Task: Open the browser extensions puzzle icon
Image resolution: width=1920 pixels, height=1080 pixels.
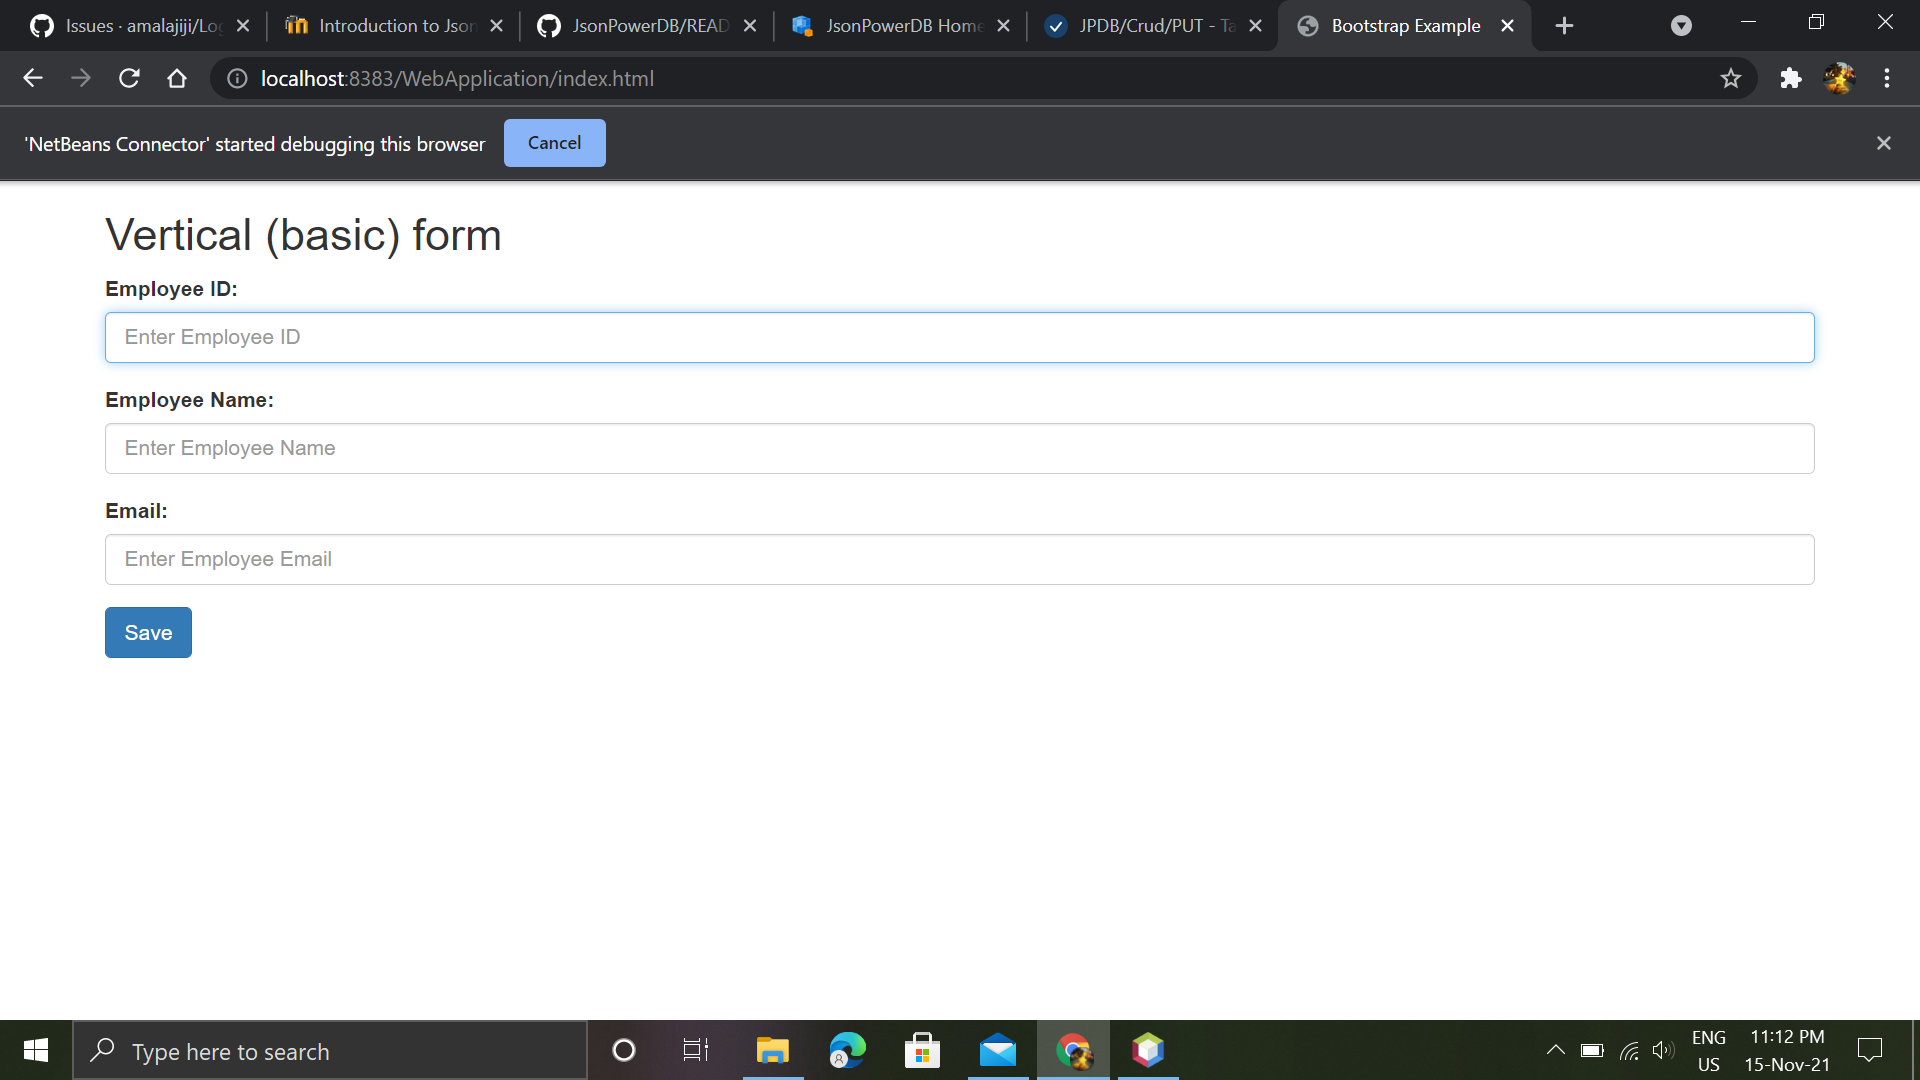Action: click(x=1791, y=78)
